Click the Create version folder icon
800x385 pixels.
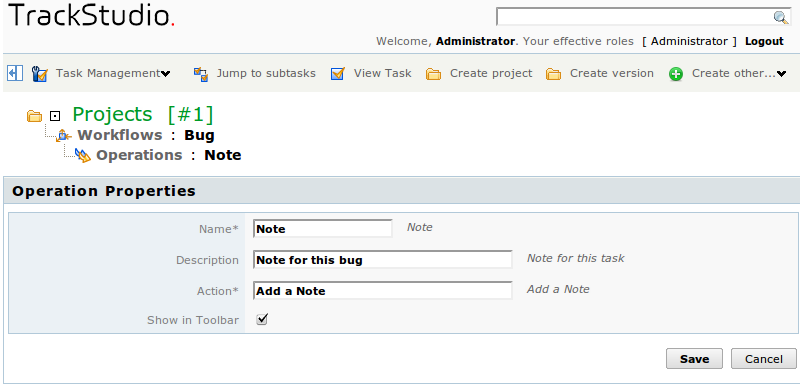click(553, 74)
